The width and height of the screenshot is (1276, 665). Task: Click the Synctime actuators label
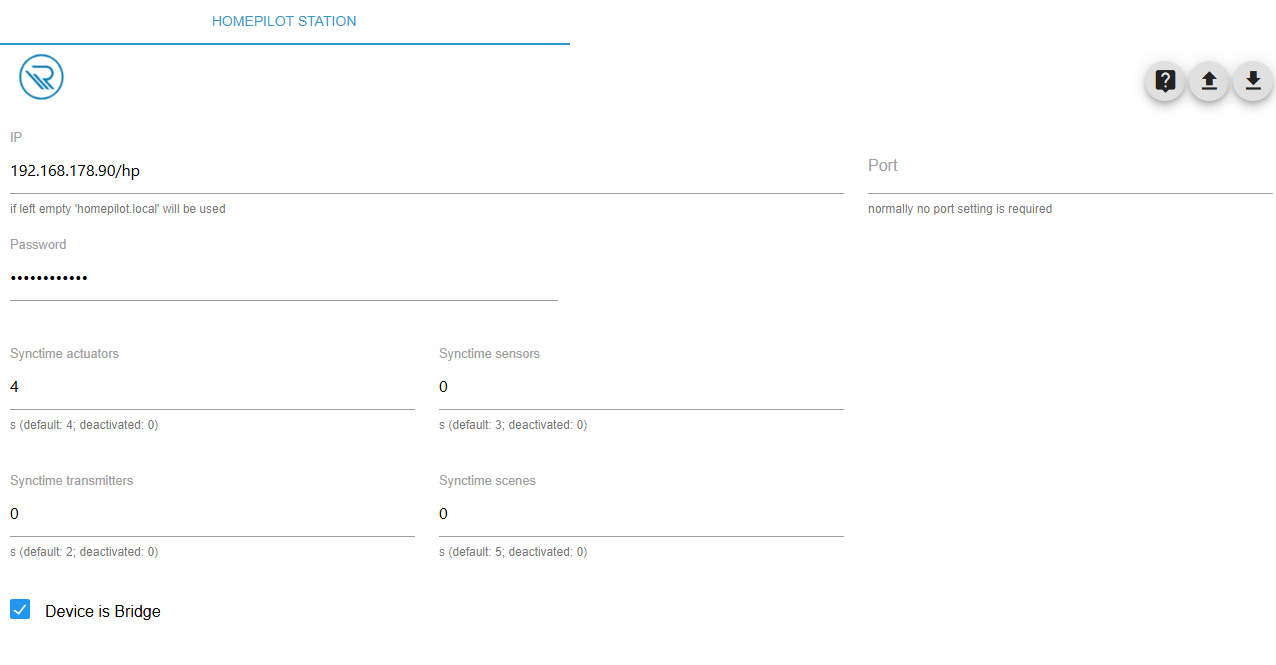tap(64, 354)
